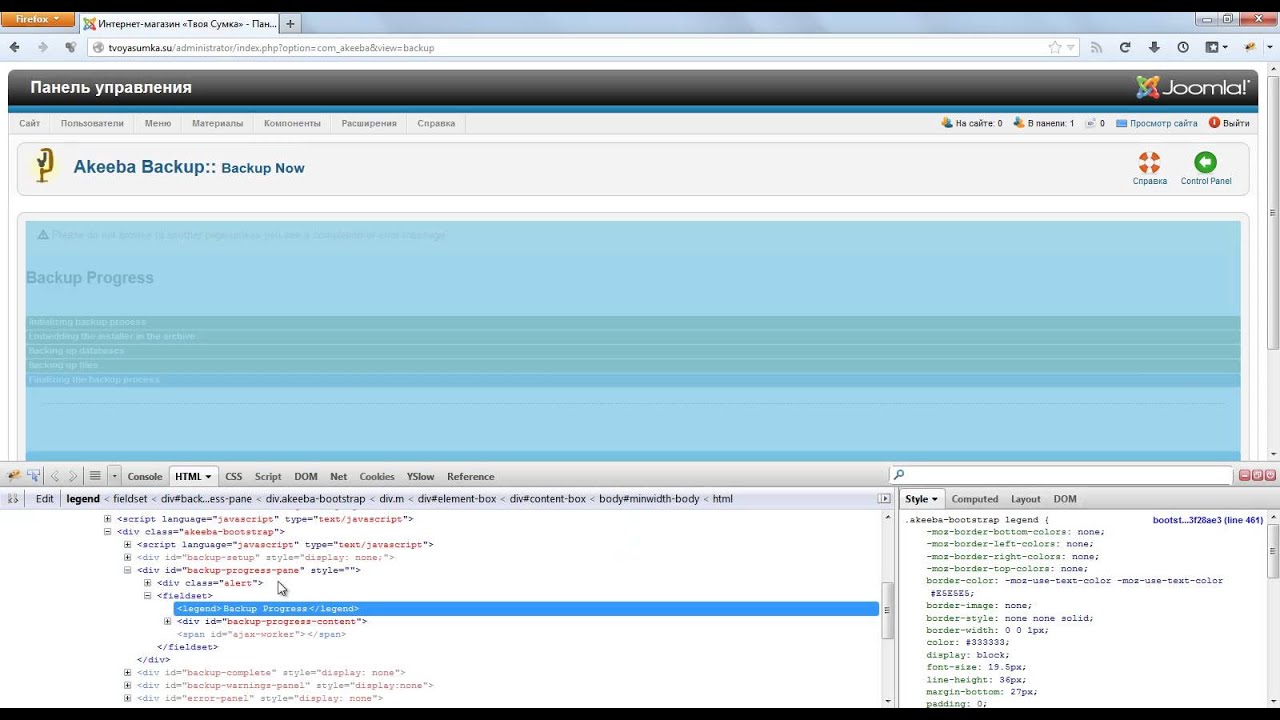This screenshot has width=1280, height=720.
Task: Switch to the Computed side tab
Action: pyautogui.click(x=975, y=499)
